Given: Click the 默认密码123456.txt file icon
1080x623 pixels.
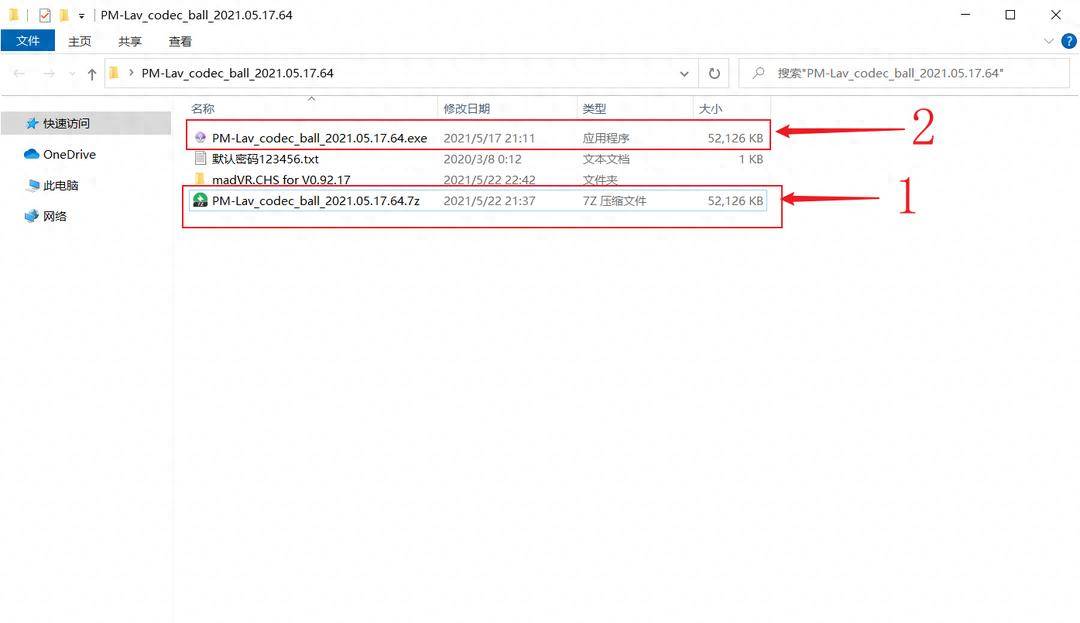Looking at the screenshot, I should click(200, 159).
